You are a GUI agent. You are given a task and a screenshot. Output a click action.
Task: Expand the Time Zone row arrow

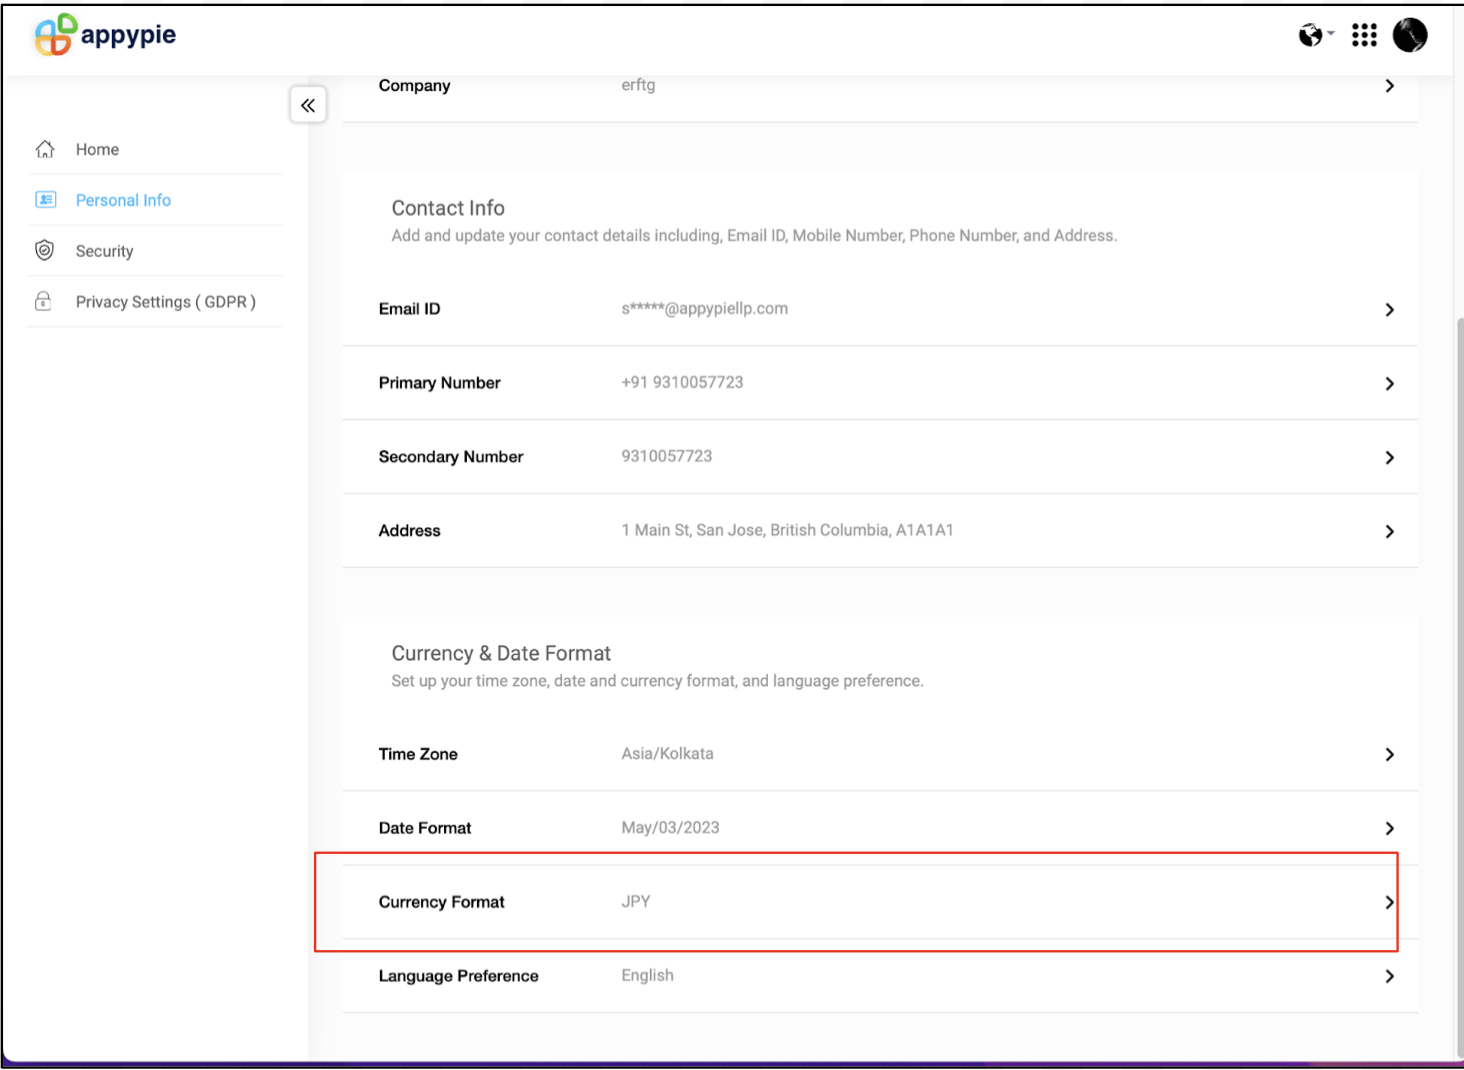(x=1389, y=755)
